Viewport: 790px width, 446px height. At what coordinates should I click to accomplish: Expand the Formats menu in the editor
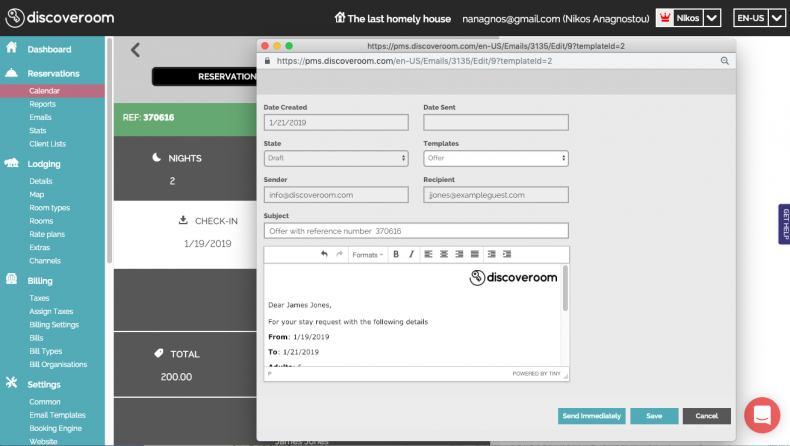click(367, 255)
